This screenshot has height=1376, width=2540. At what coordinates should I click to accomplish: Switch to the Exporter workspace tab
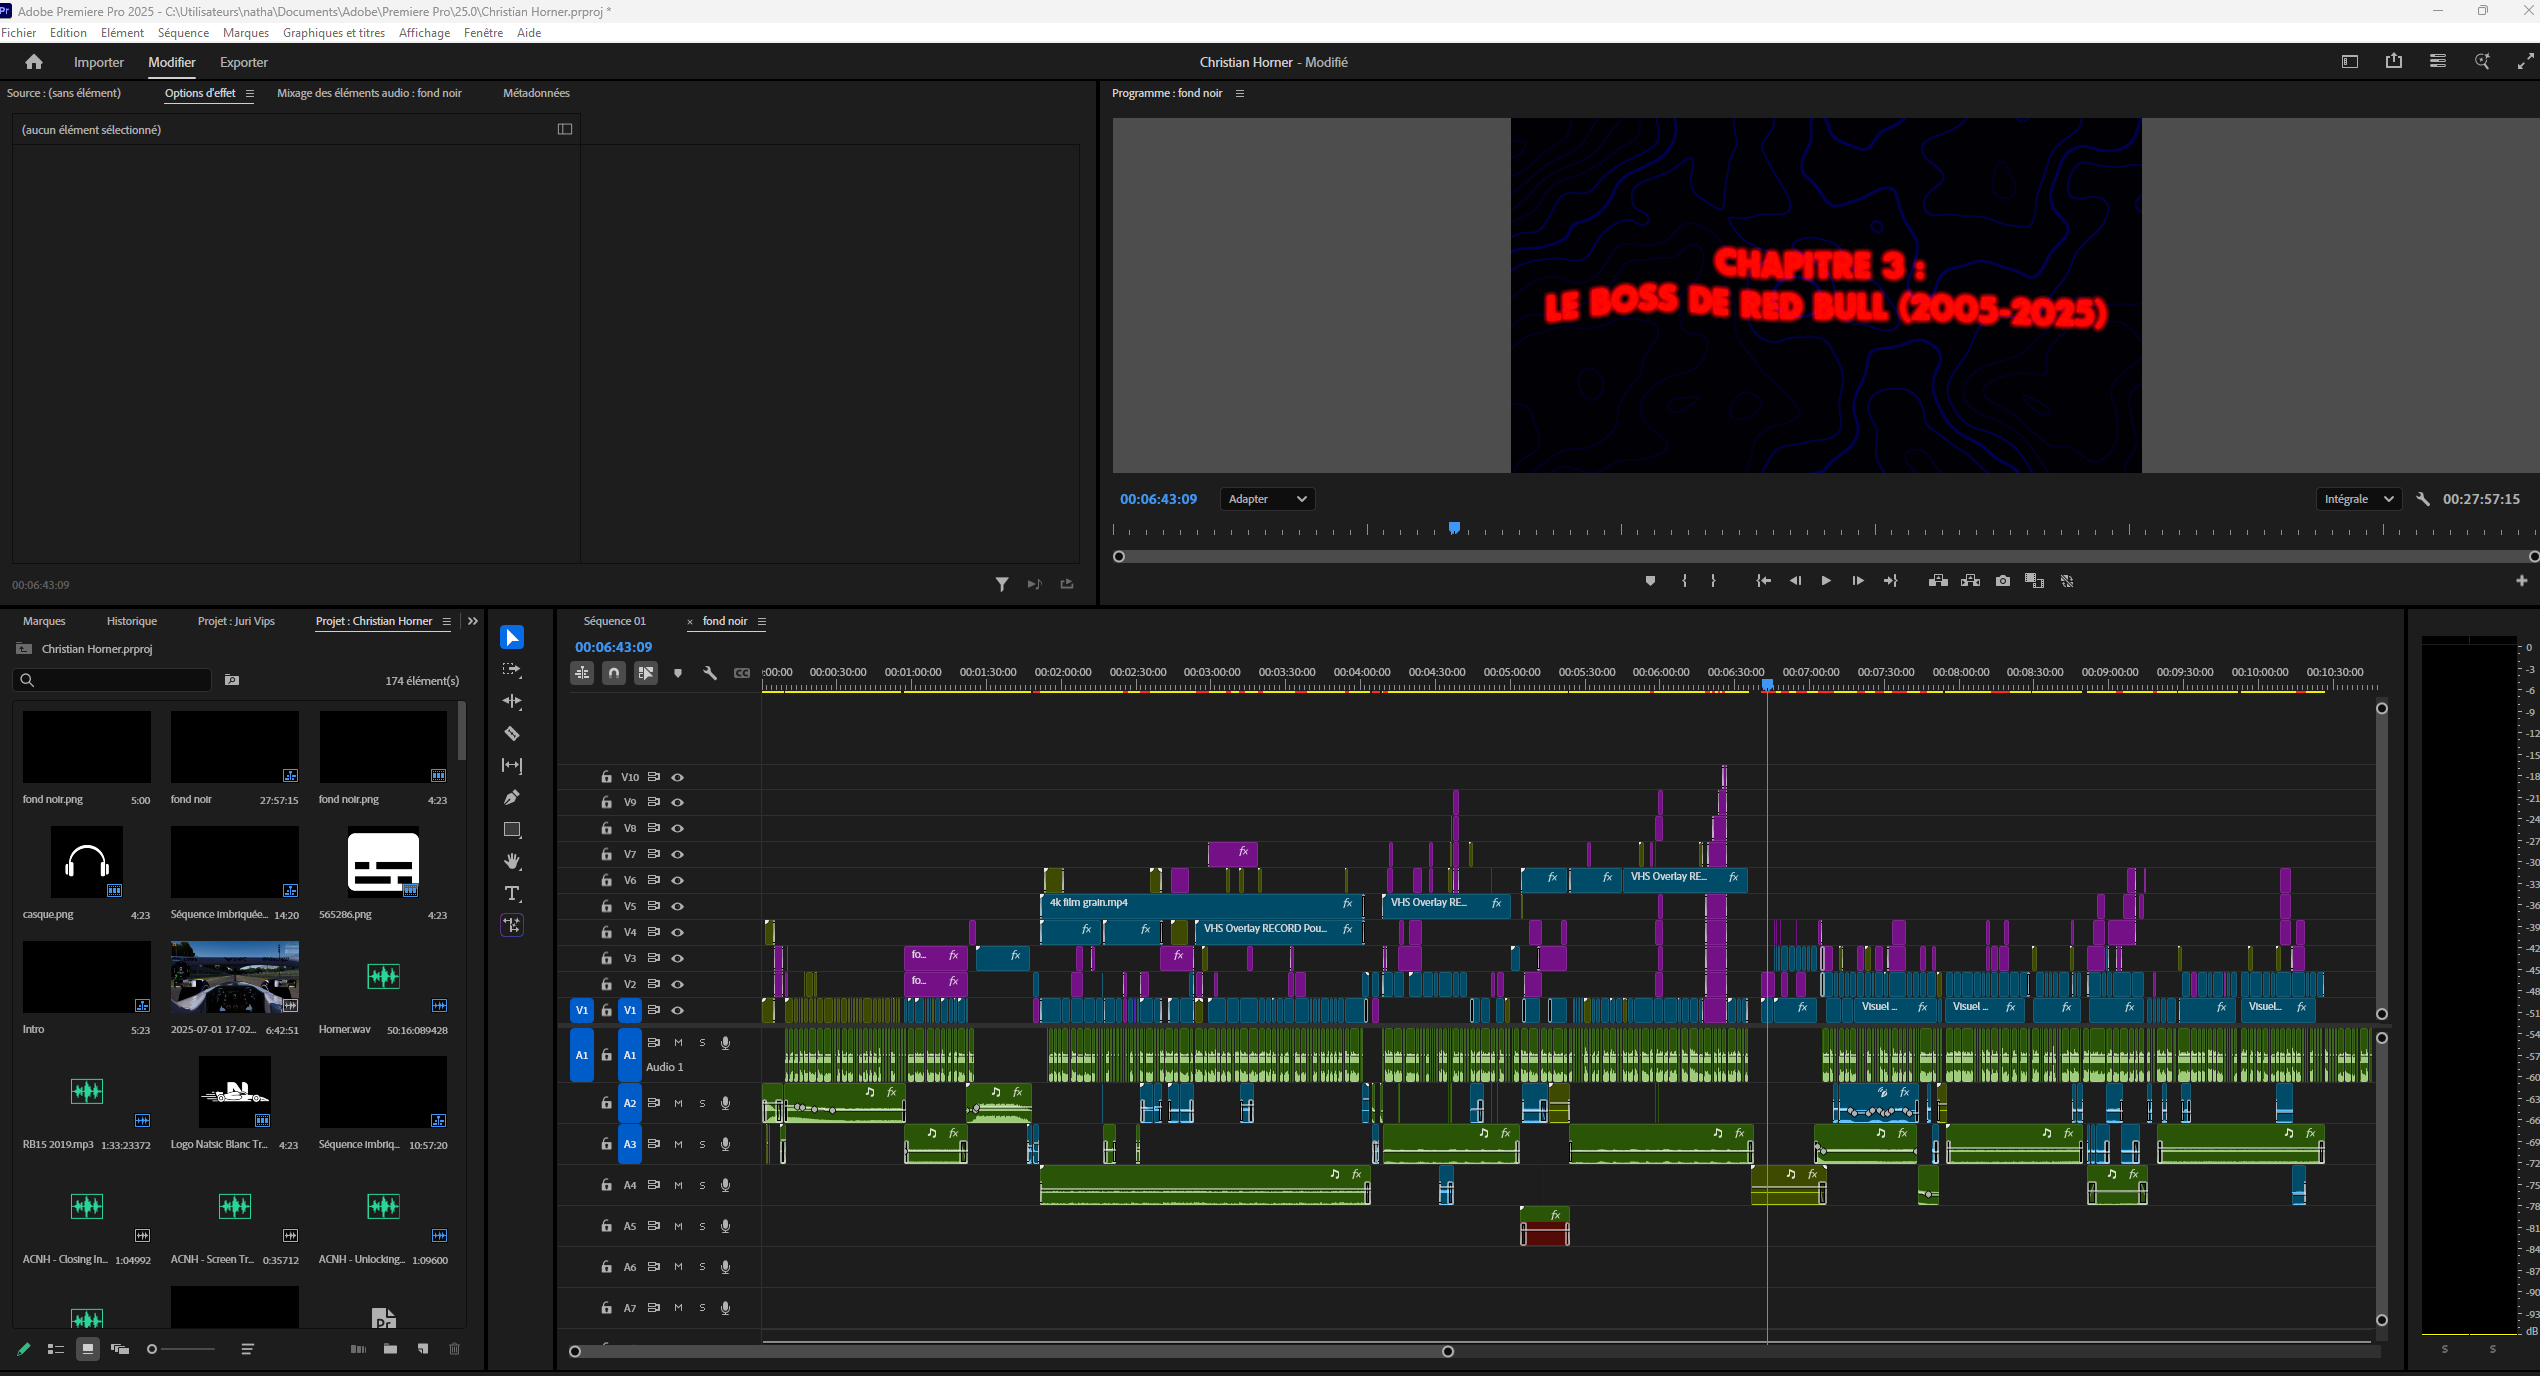(x=244, y=62)
